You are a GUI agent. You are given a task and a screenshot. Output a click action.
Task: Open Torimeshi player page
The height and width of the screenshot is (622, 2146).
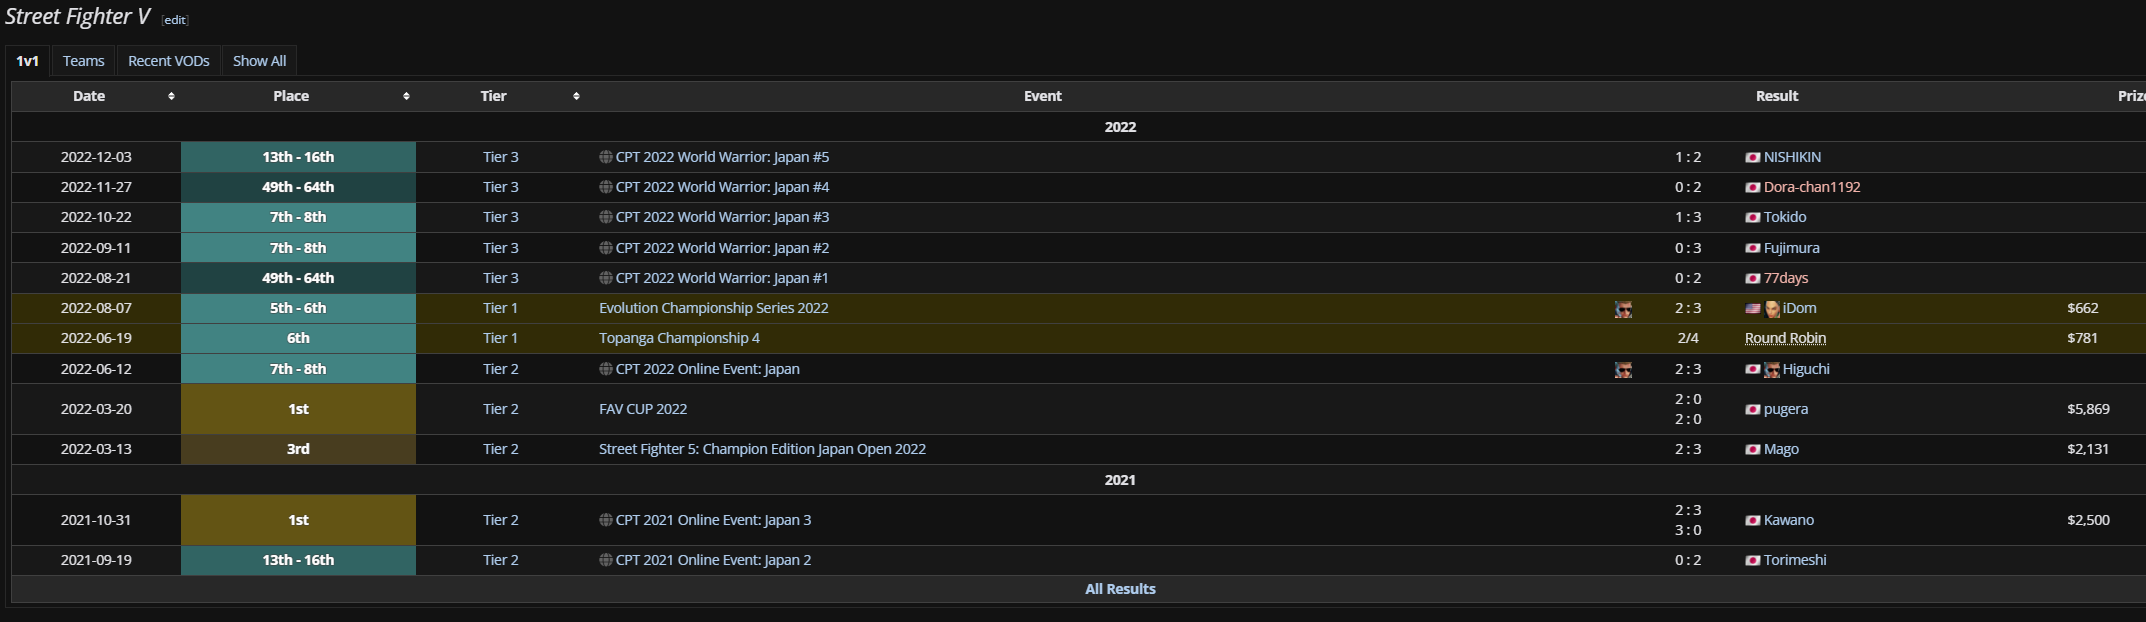pyautogui.click(x=1795, y=560)
